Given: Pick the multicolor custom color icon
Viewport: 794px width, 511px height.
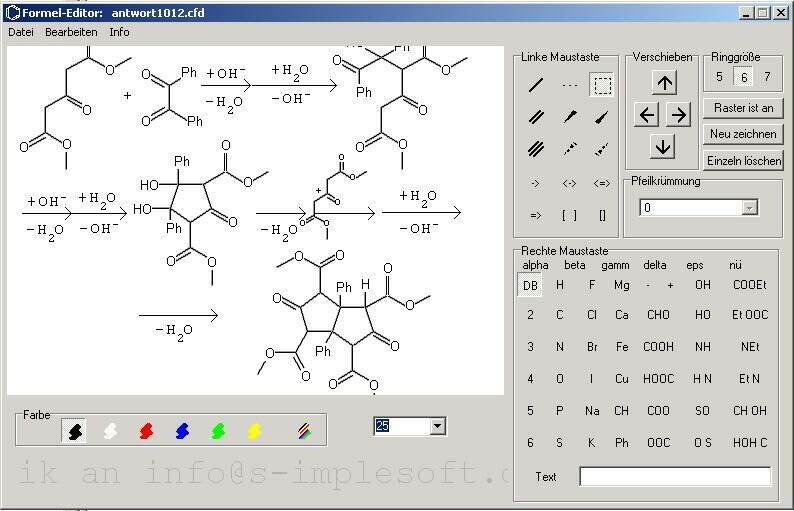Looking at the screenshot, I should coord(304,431).
